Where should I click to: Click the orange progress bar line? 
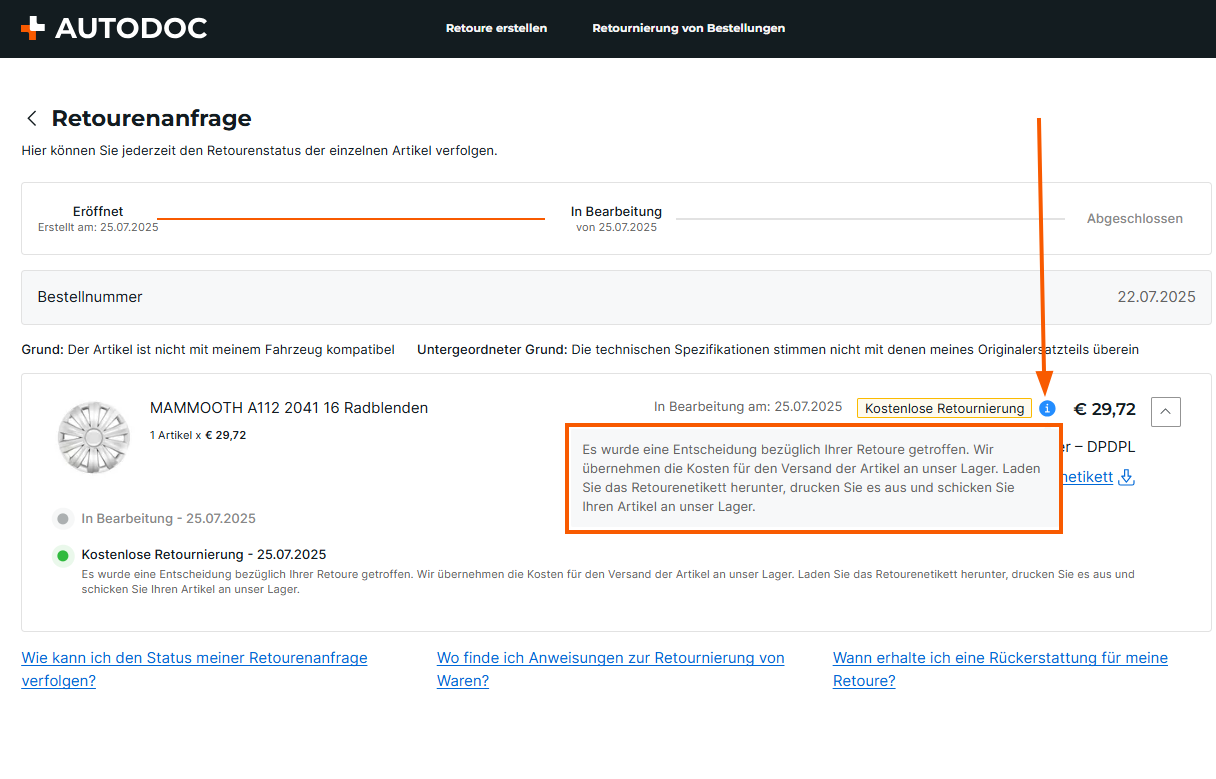point(350,218)
